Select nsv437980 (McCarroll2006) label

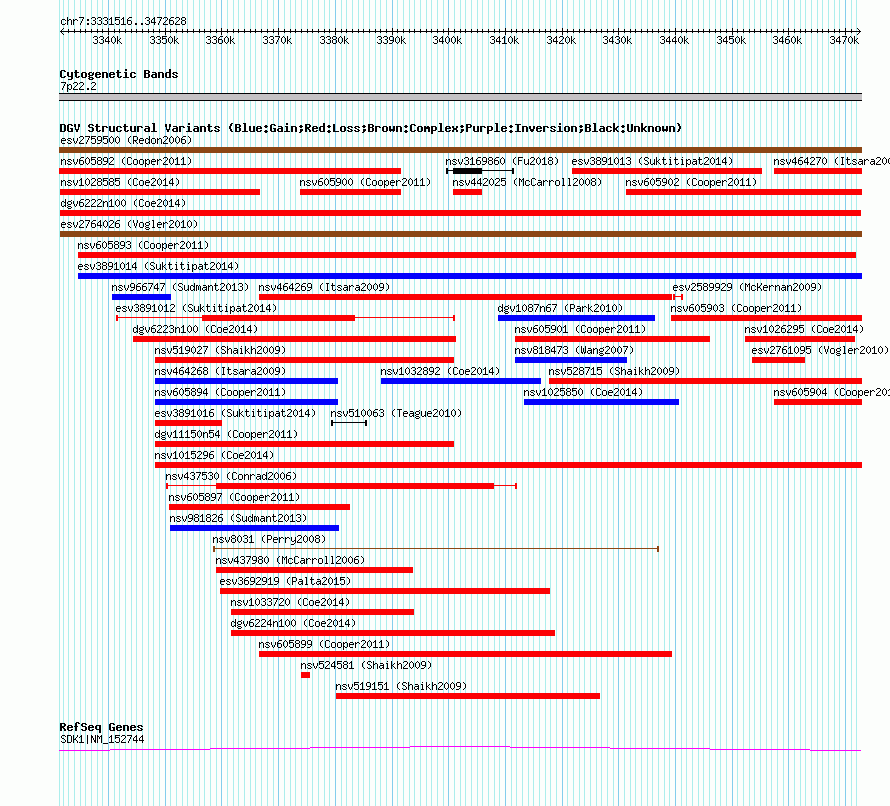point(290,560)
